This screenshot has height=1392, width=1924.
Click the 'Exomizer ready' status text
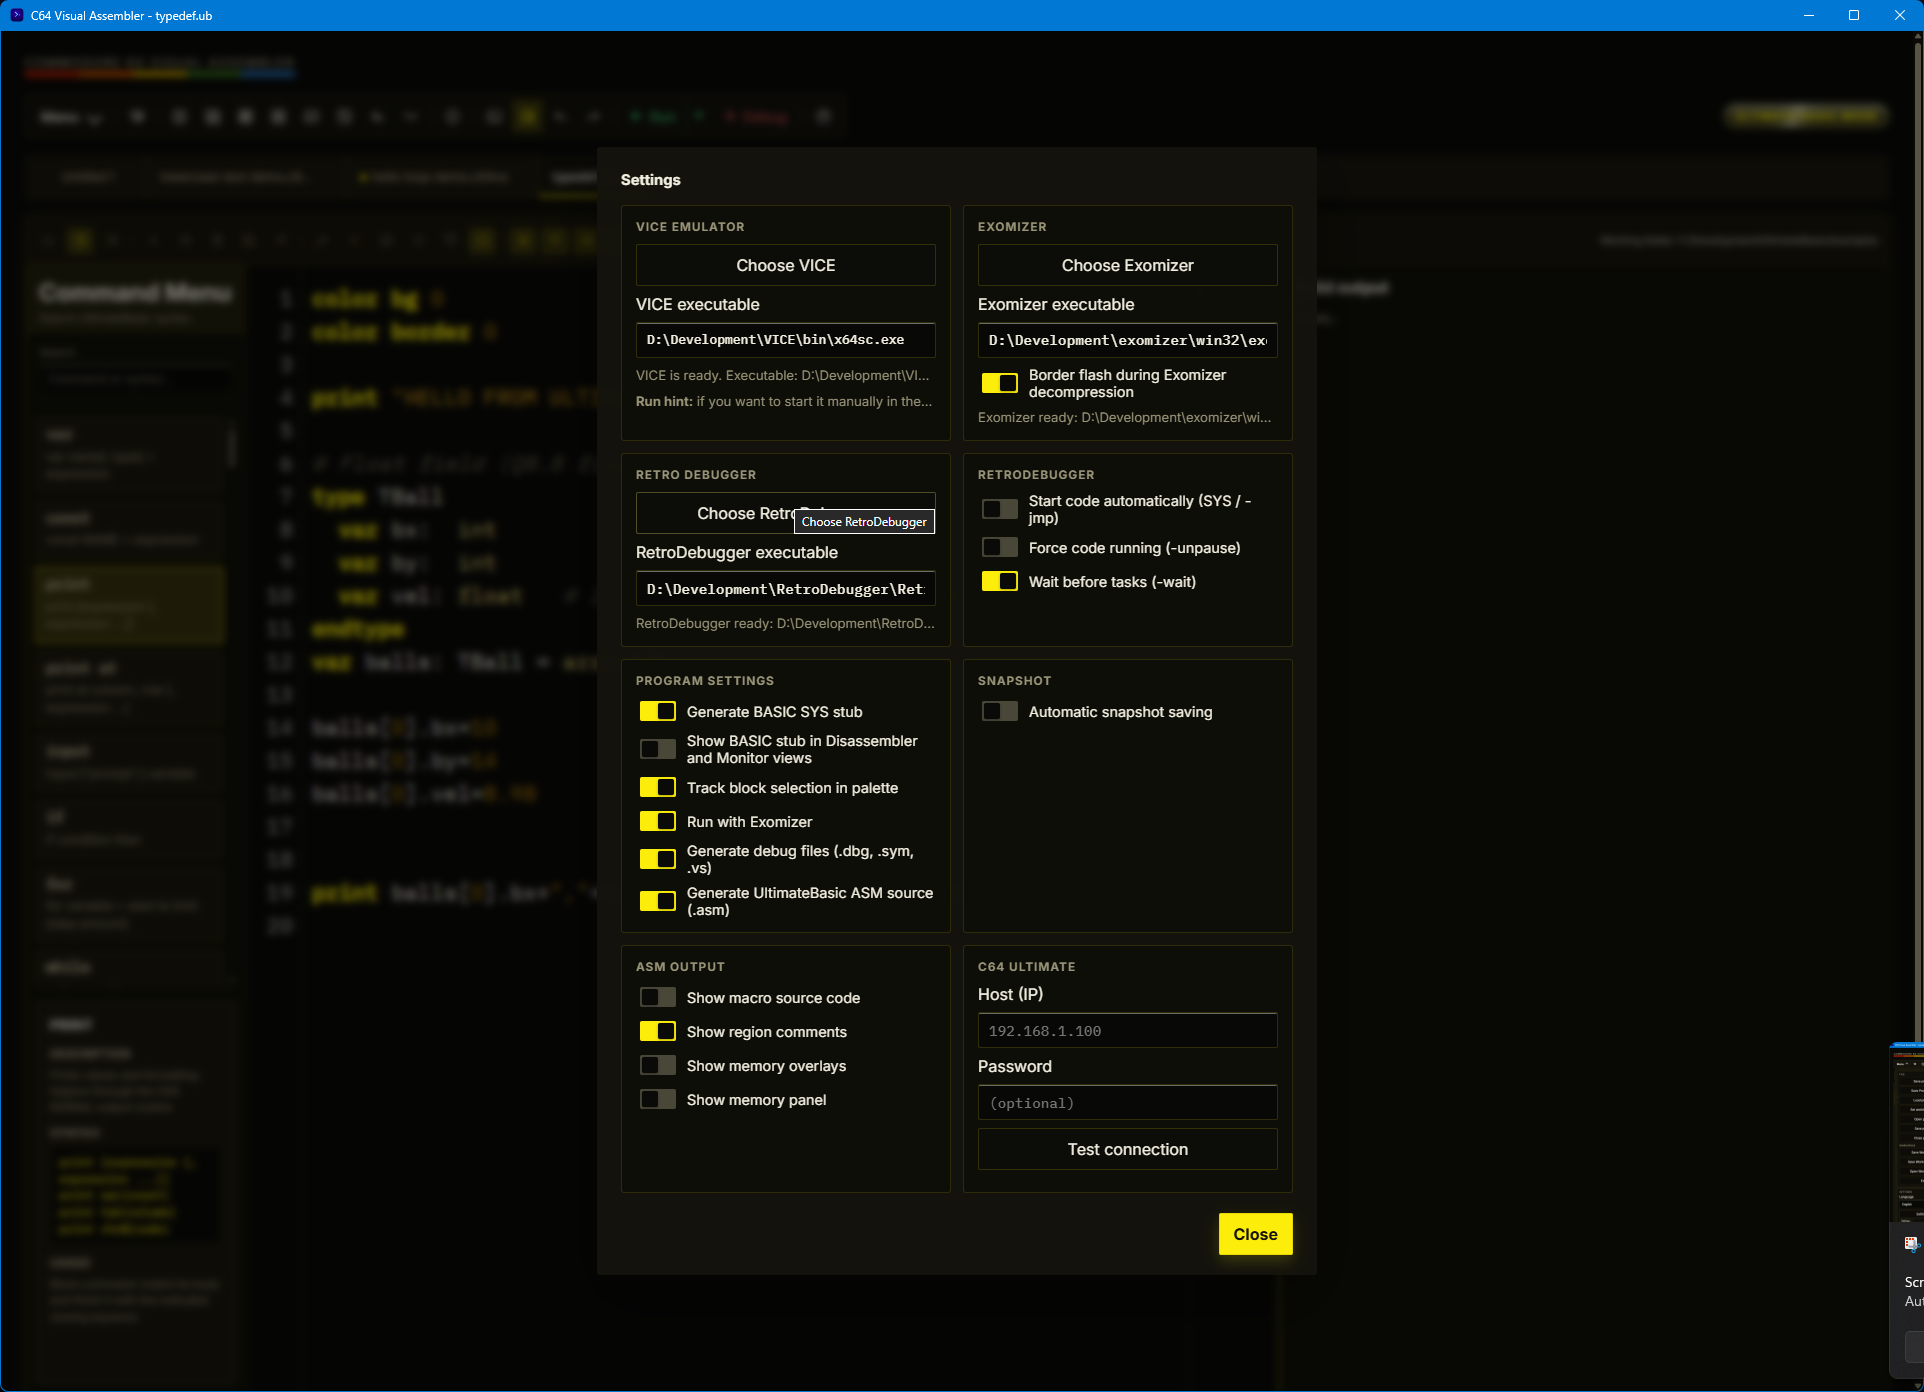coord(1125,417)
